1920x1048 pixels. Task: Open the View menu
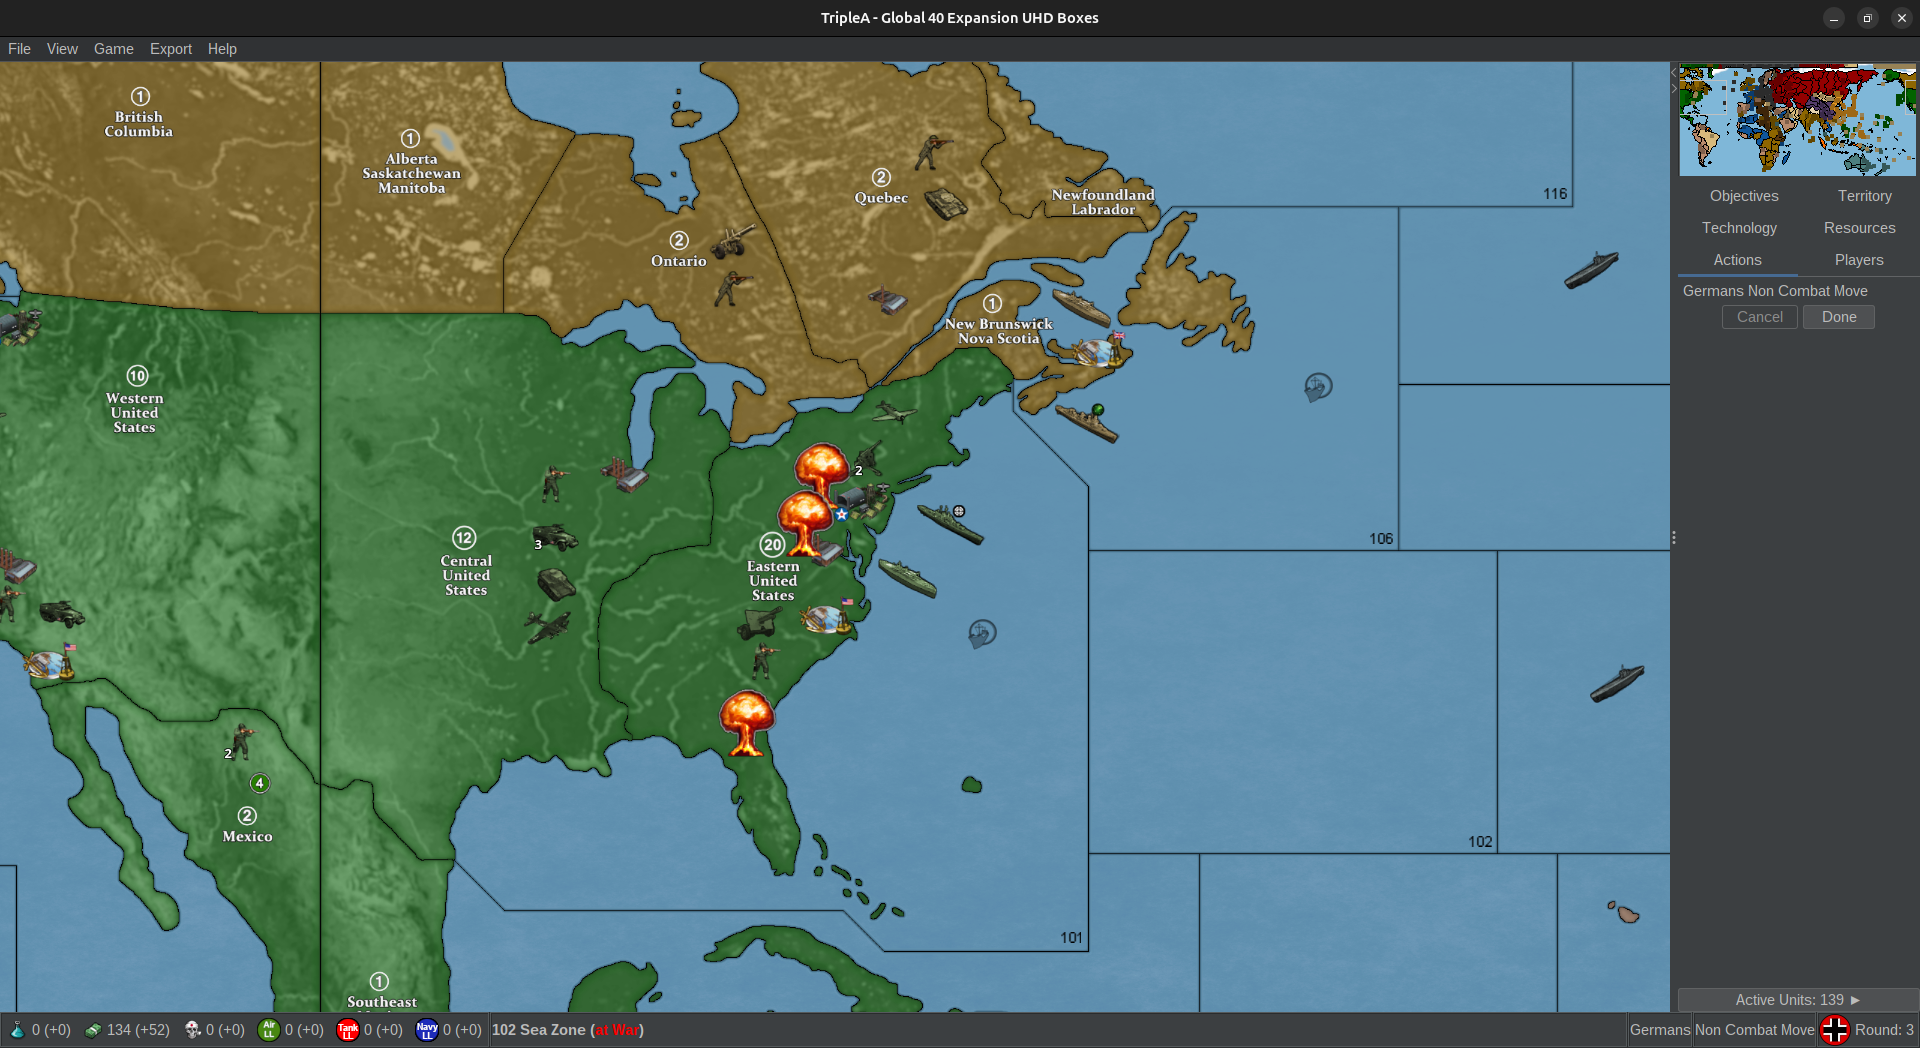62,49
